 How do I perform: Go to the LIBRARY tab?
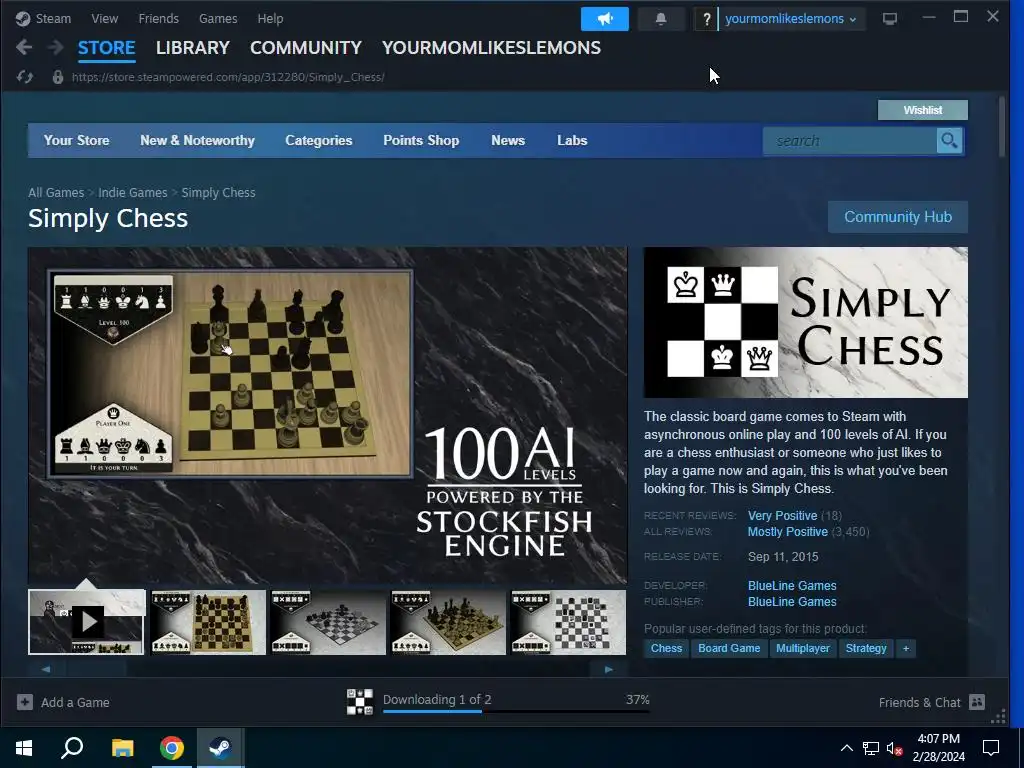(193, 48)
